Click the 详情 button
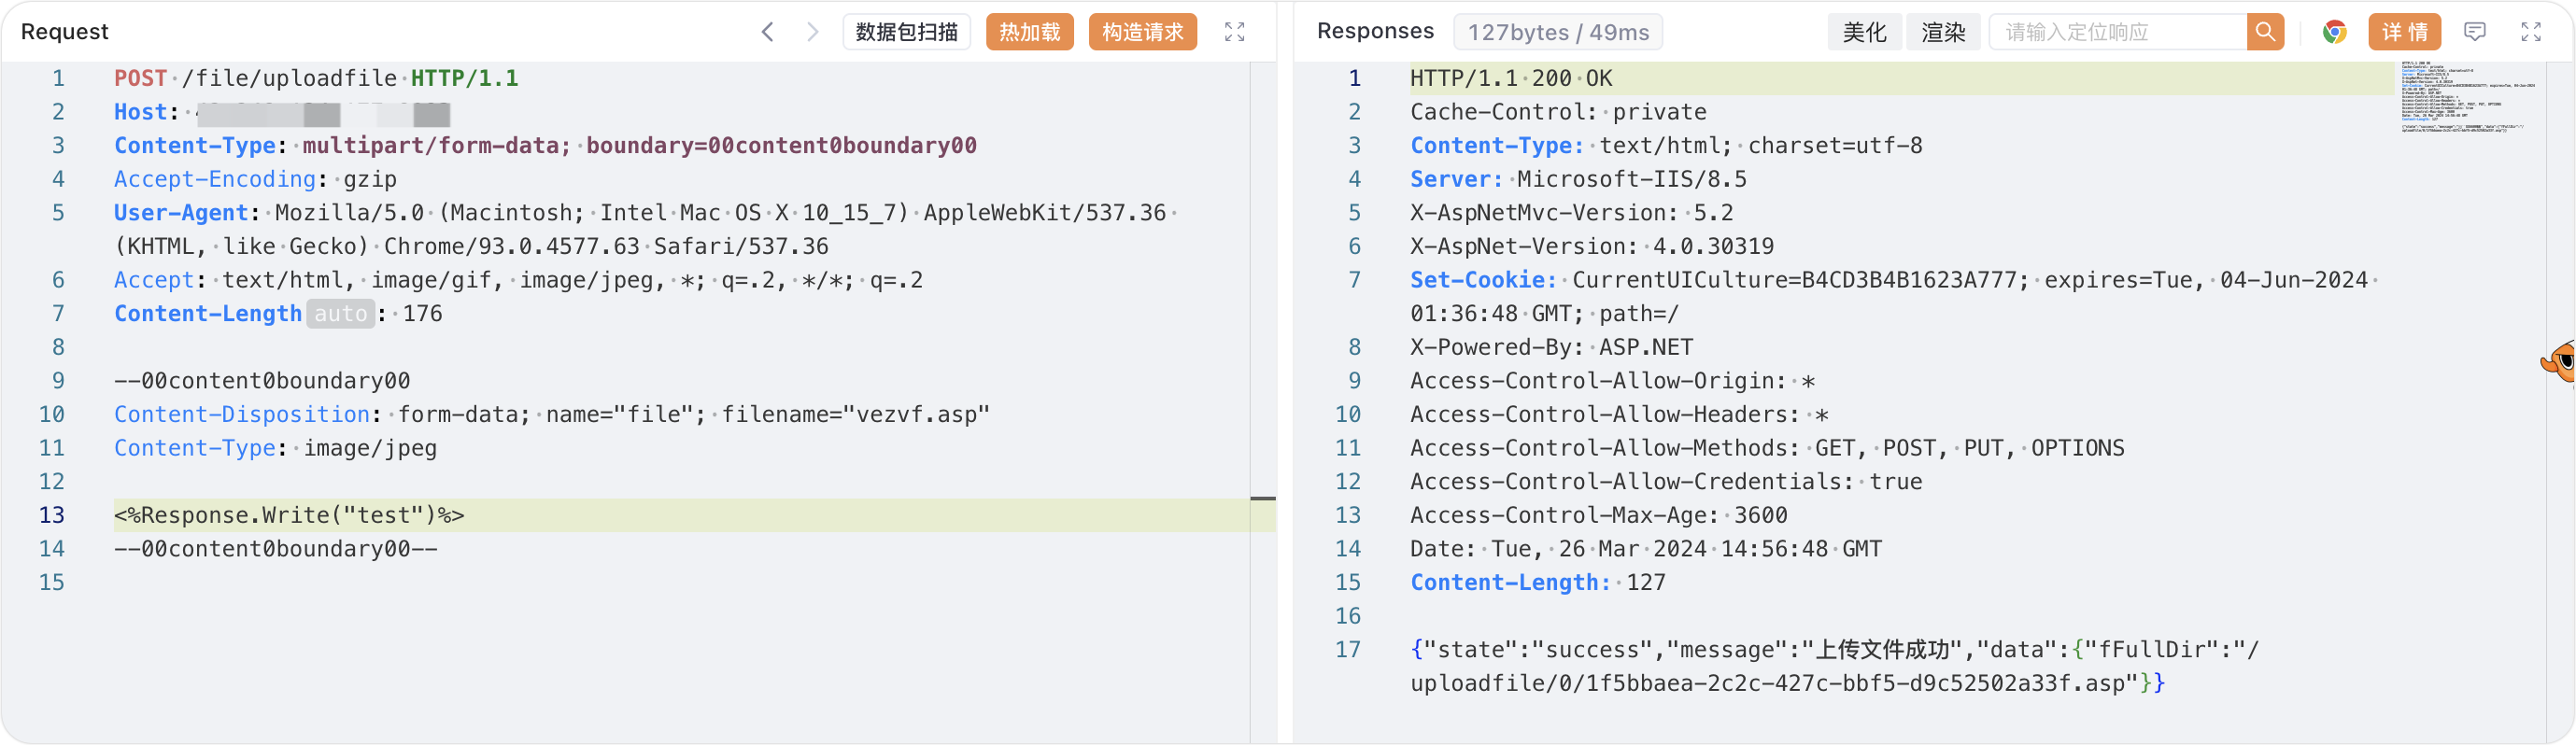 (x=2404, y=32)
